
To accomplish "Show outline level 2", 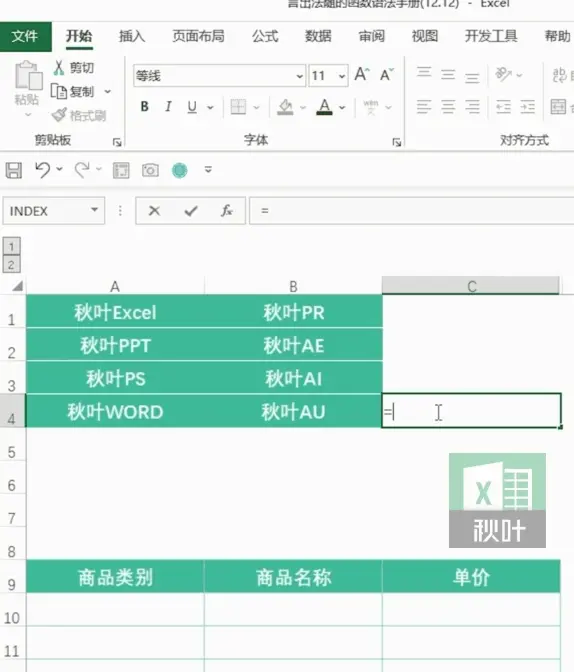I will (12, 265).
